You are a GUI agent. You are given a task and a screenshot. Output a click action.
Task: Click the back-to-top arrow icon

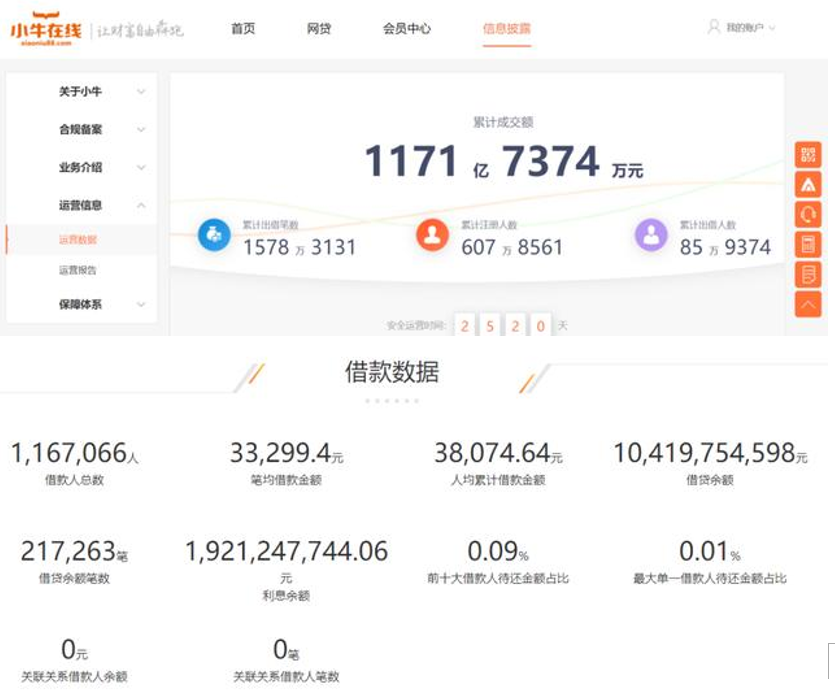(x=808, y=304)
